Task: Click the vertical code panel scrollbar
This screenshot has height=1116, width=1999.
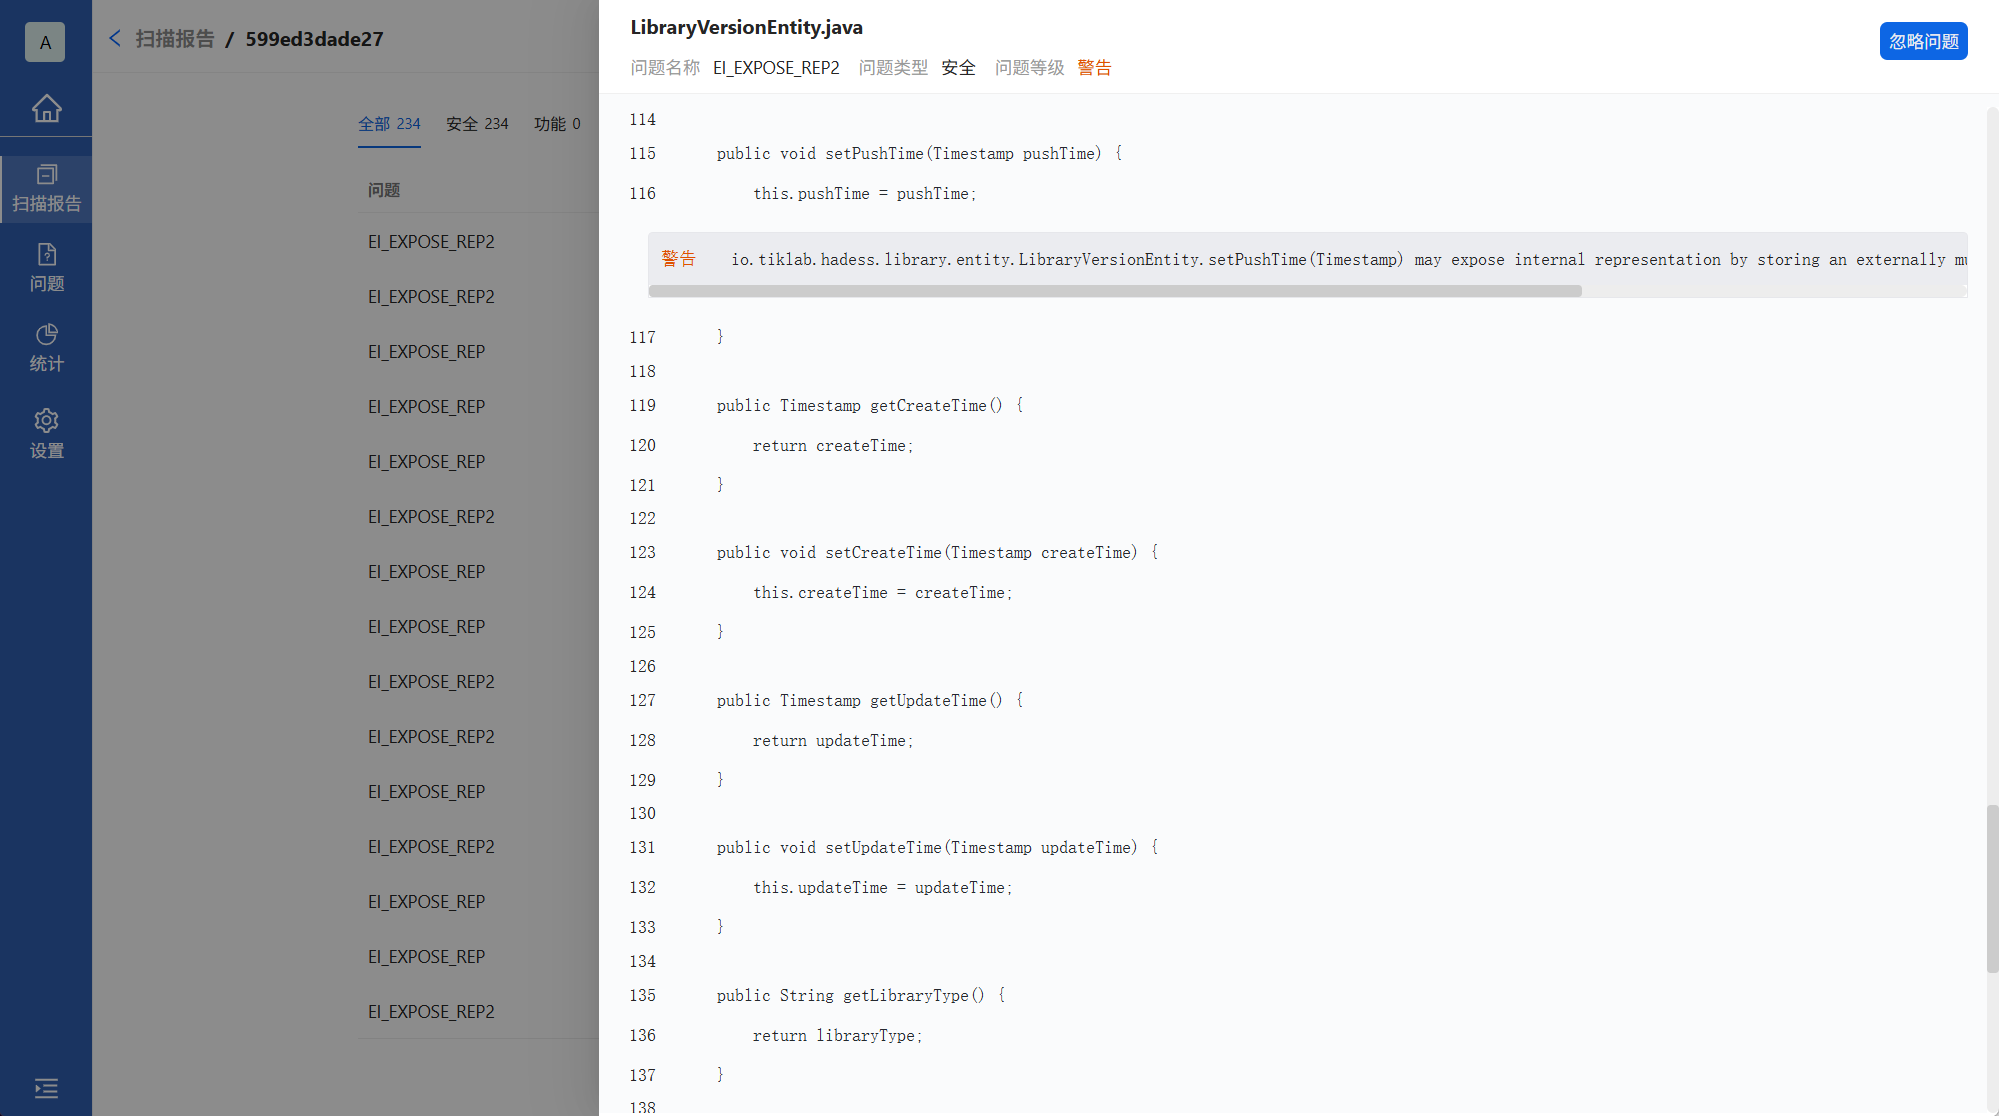Action: [1991, 887]
